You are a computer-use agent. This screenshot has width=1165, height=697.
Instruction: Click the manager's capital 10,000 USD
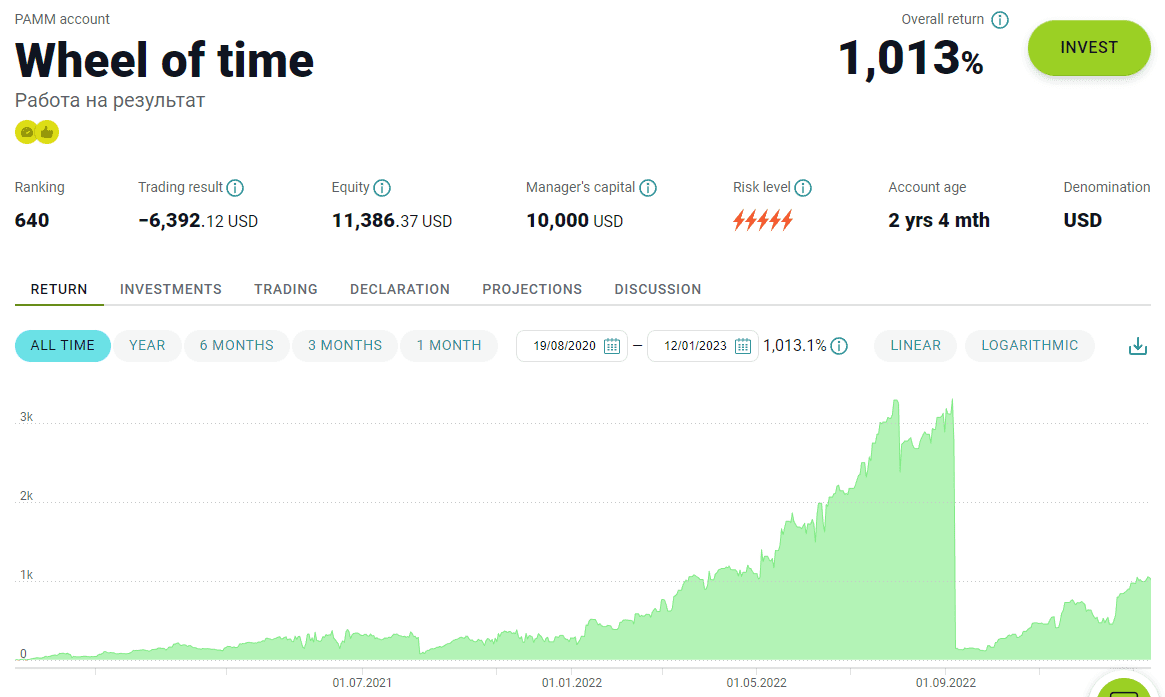[574, 221]
